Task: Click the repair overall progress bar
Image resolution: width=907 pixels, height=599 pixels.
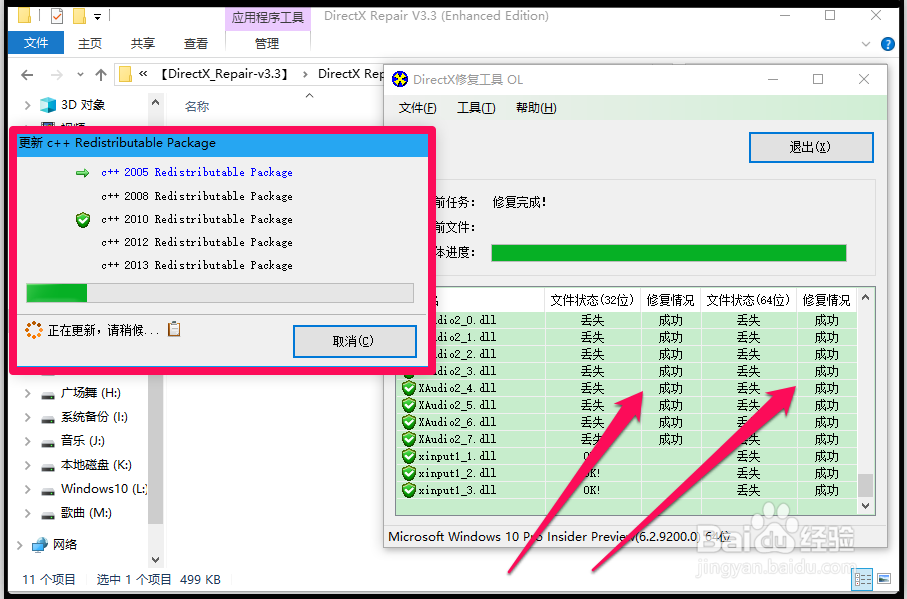Action: point(669,253)
